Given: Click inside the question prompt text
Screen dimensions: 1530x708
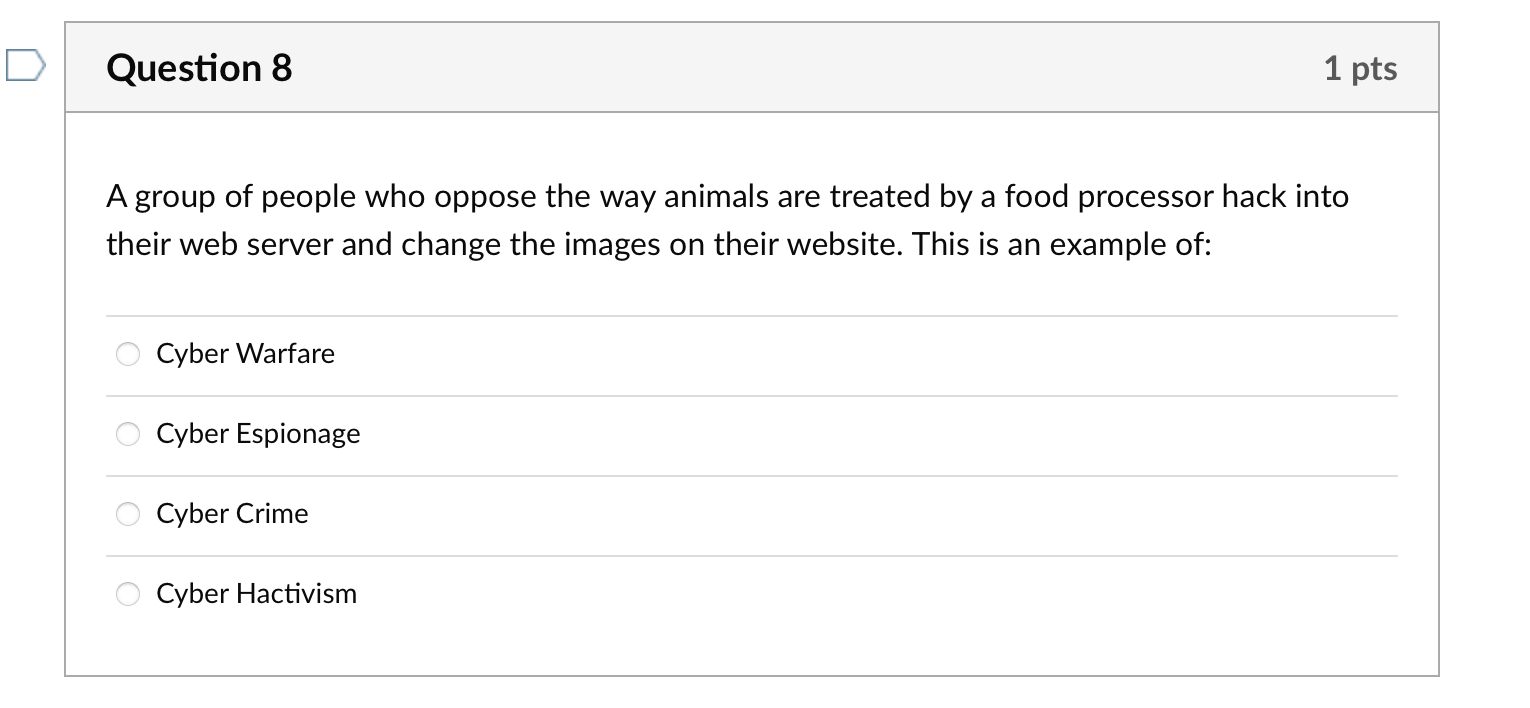Looking at the screenshot, I should click(x=700, y=220).
